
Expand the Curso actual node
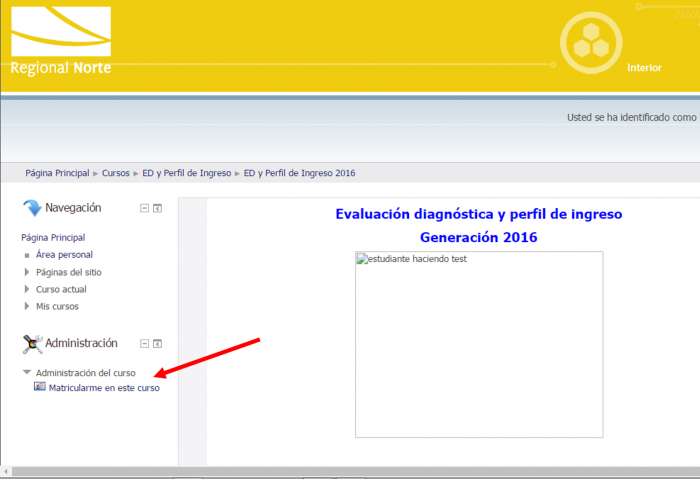coord(27,289)
